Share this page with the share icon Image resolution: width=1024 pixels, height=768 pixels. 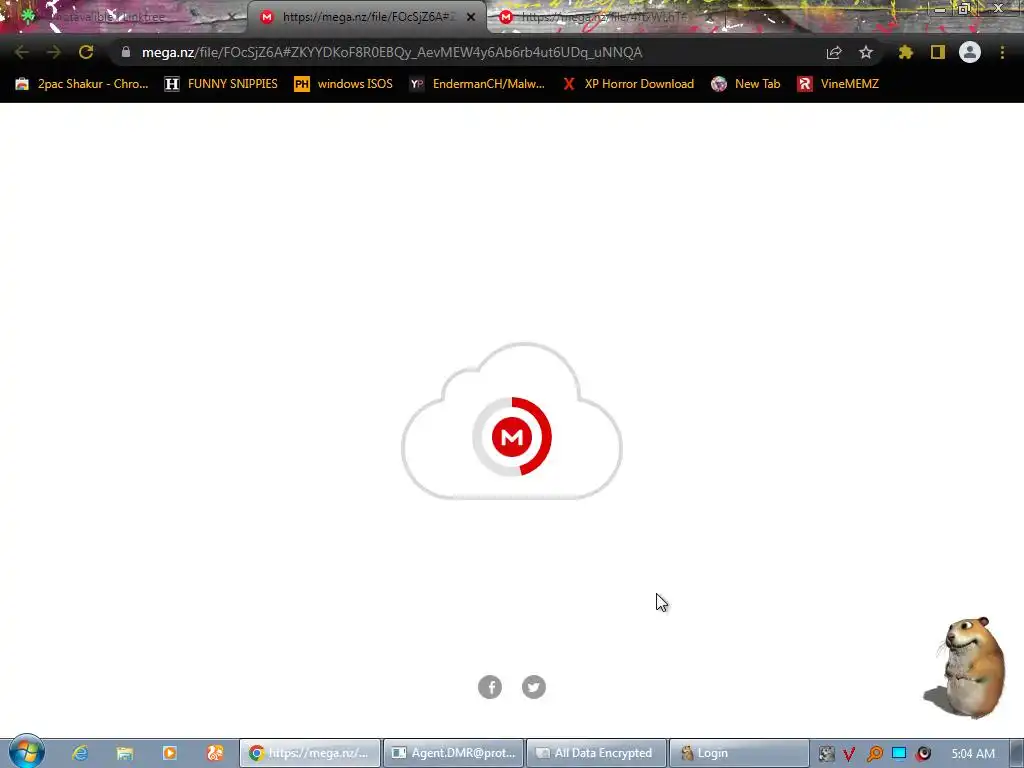pos(834,52)
